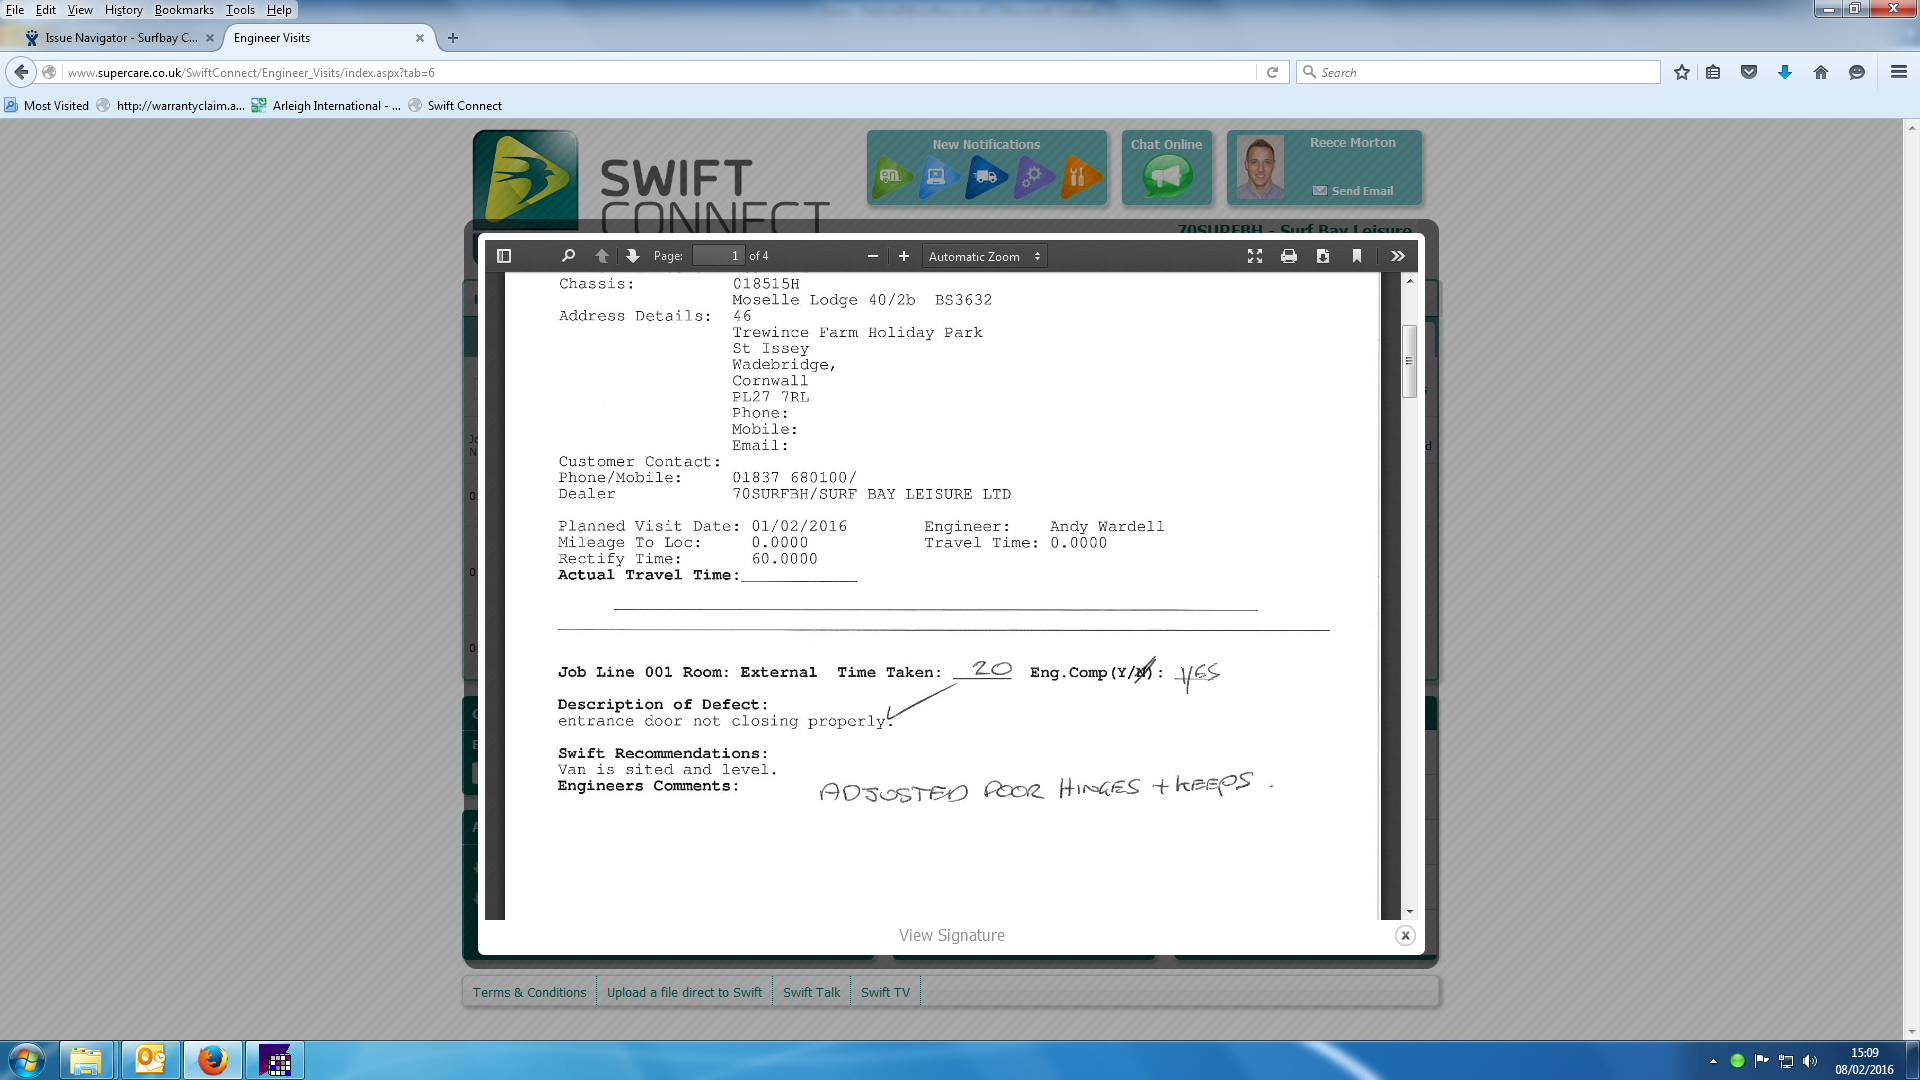Print the PDF document
The width and height of the screenshot is (1920, 1080).
pyautogui.click(x=1289, y=256)
